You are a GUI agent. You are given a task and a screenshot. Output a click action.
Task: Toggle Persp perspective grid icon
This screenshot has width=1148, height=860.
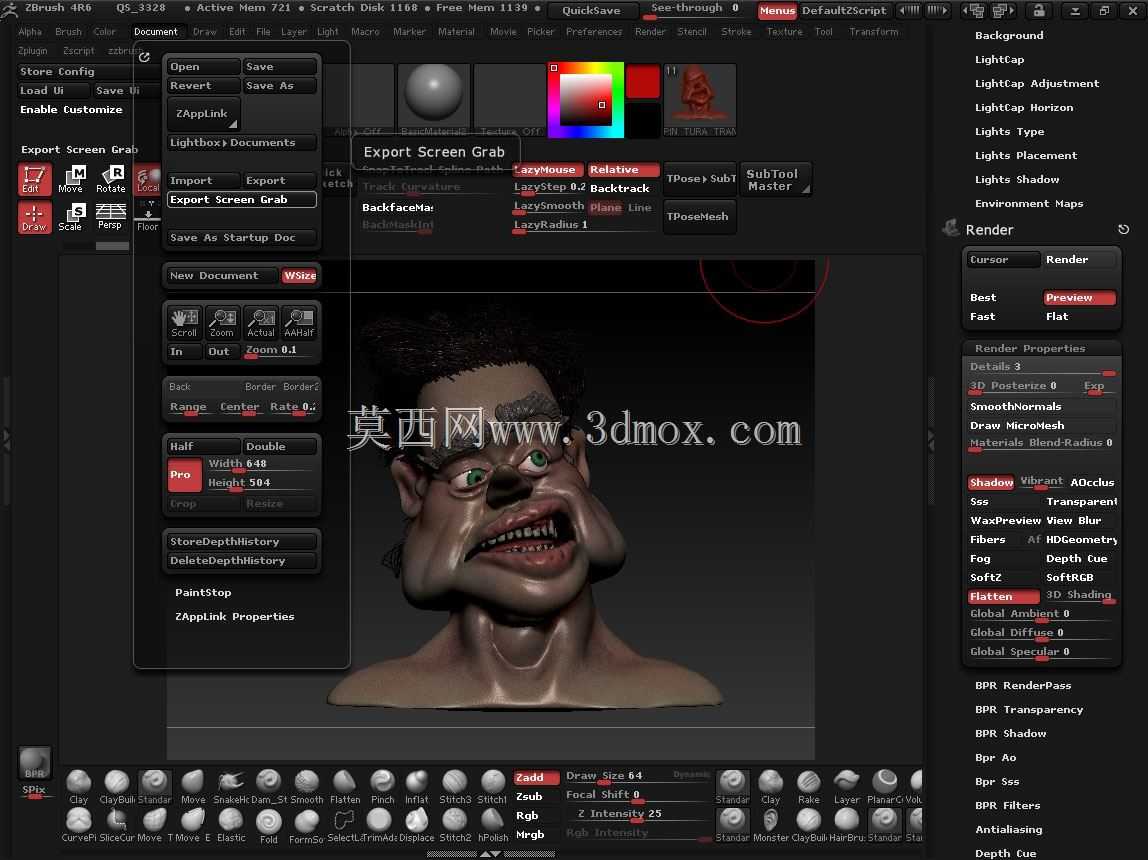click(x=111, y=217)
